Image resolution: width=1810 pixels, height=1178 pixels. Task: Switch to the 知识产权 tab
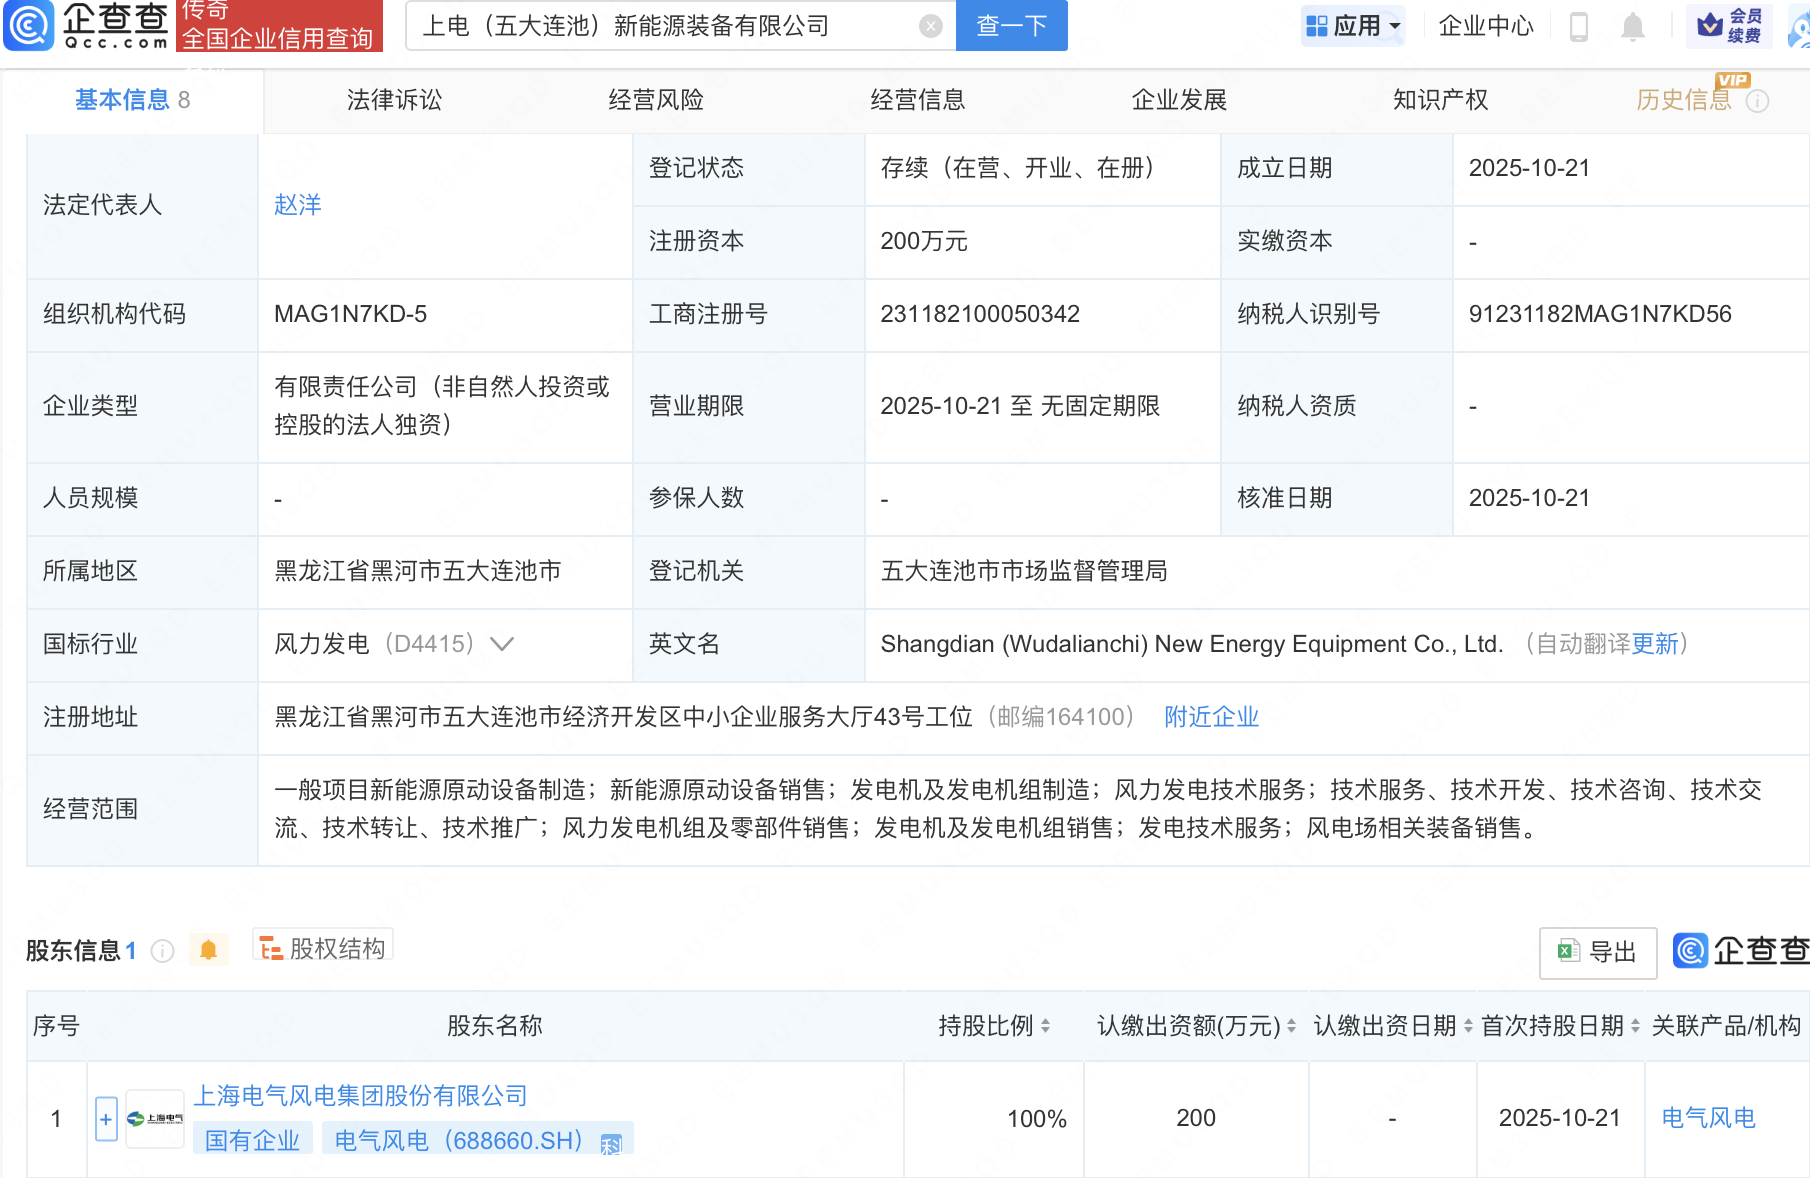(x=1440, y=100)
